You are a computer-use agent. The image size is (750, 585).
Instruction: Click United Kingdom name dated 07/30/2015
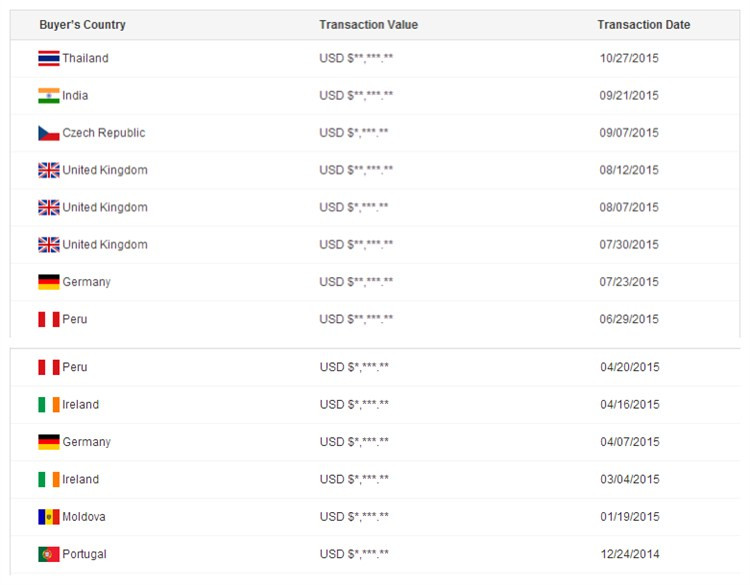click(x=105, y=245)
